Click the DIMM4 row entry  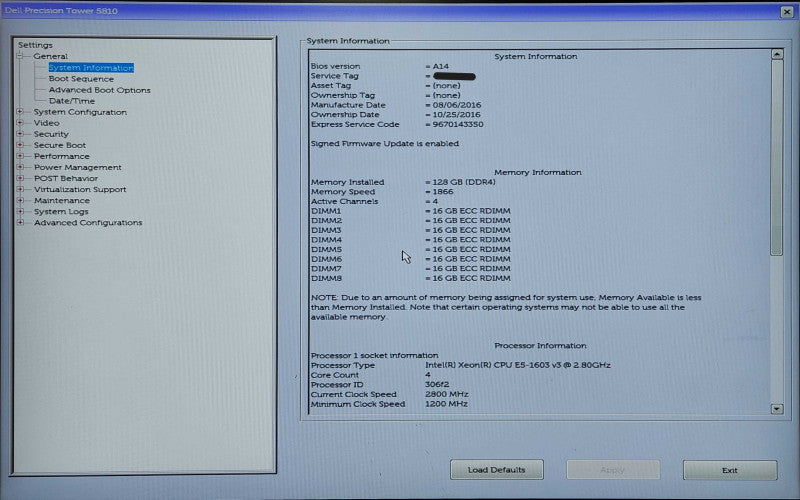point(411,240)
